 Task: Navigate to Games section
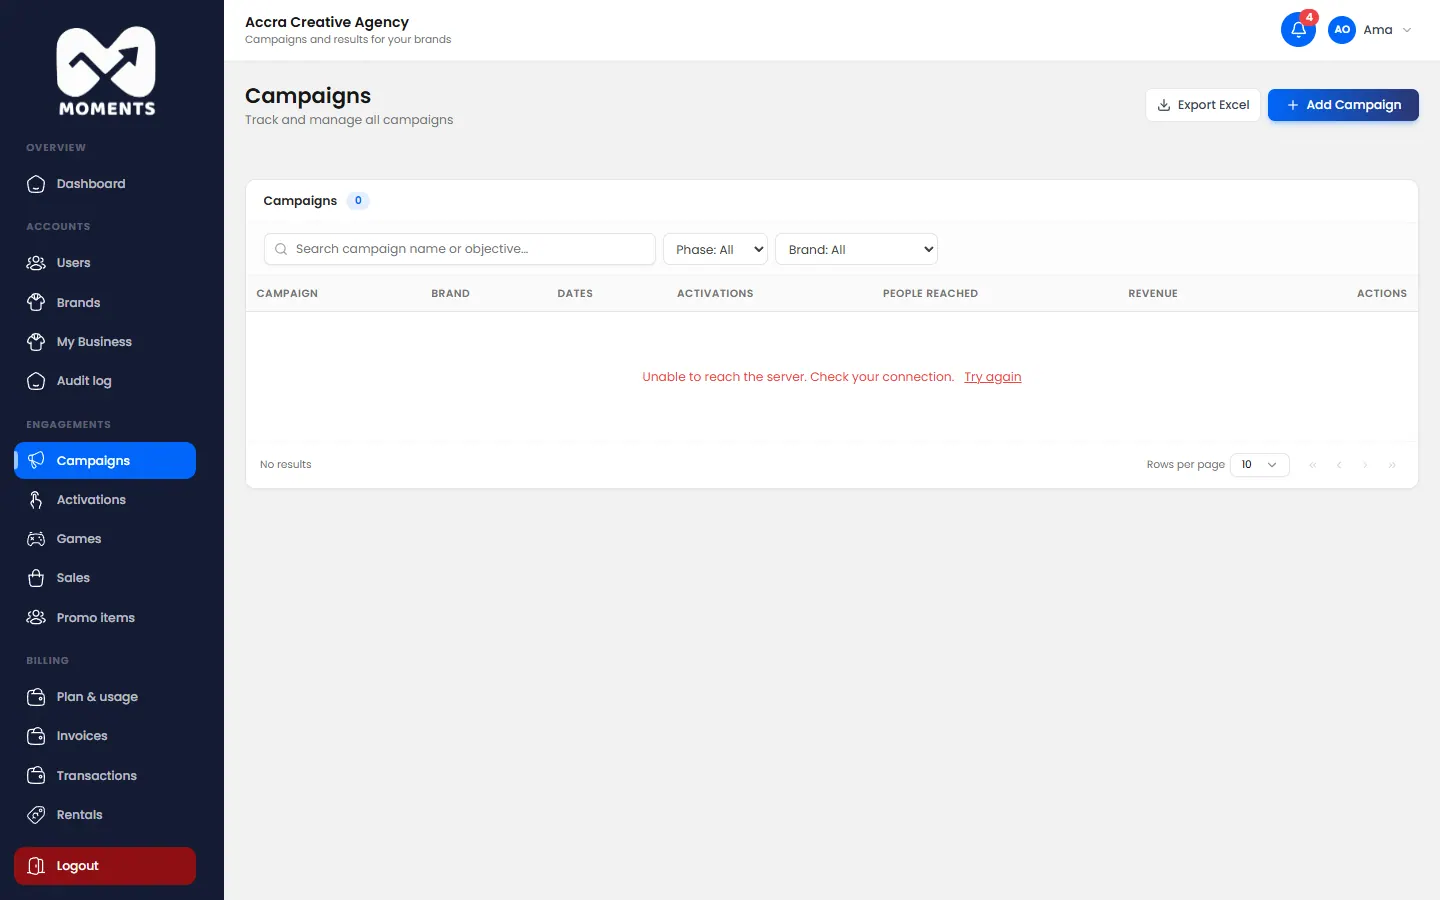tap(105, 539)
